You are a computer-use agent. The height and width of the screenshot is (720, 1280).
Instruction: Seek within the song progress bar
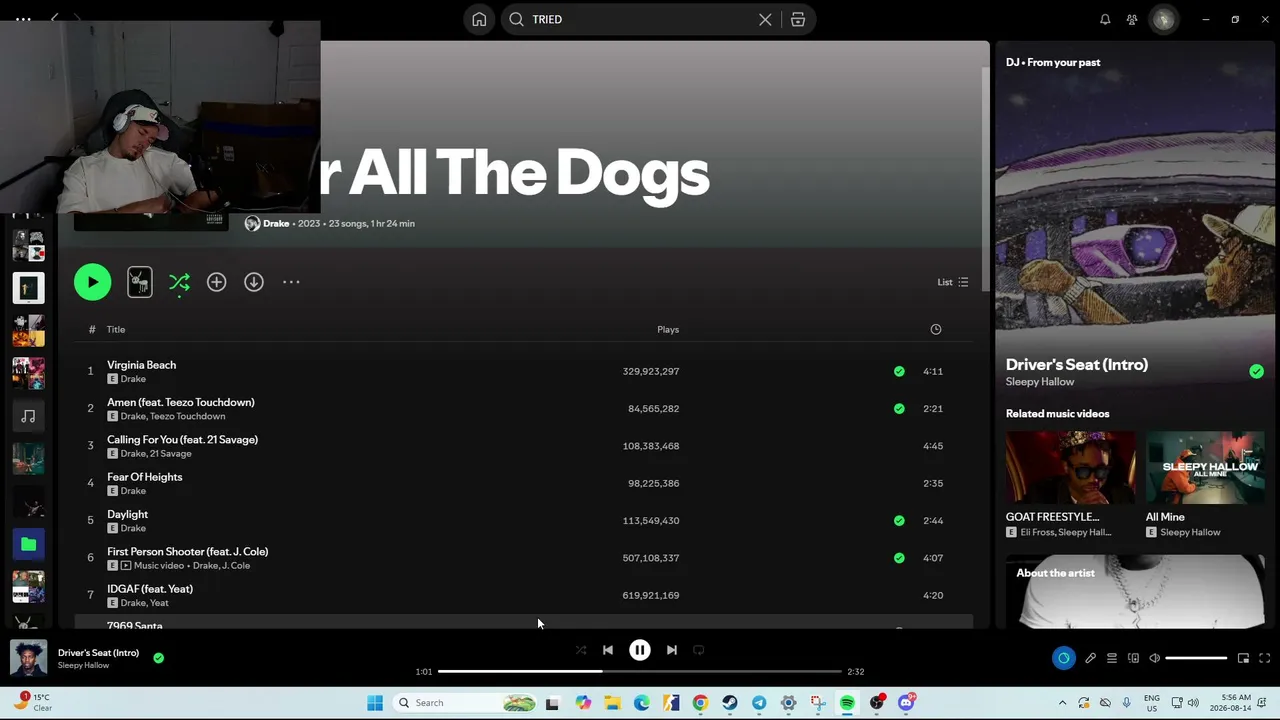[x=640, y=672]
